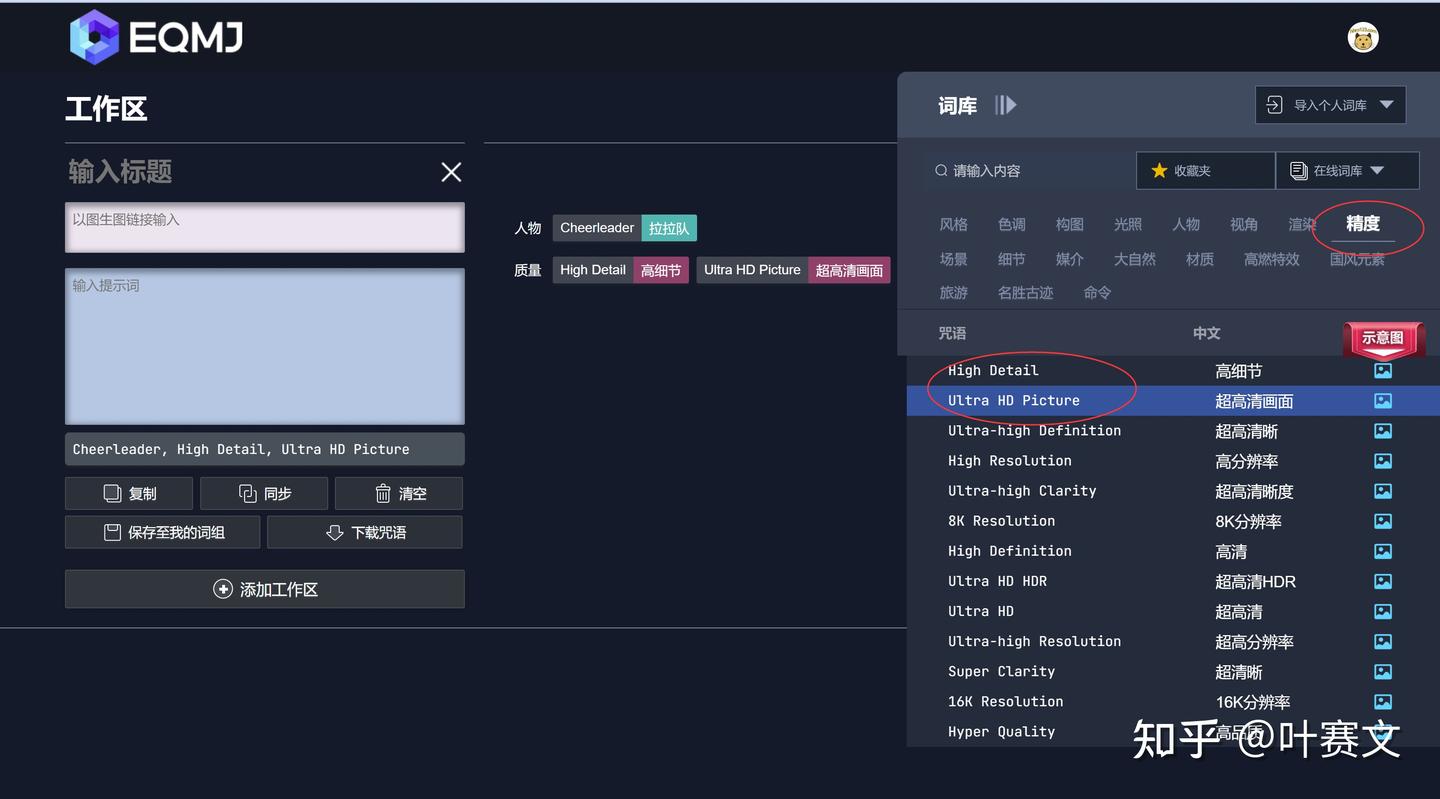Click the 清空 clear button
The width and height of the screenshot is (1440, 799).
point(399,494)
